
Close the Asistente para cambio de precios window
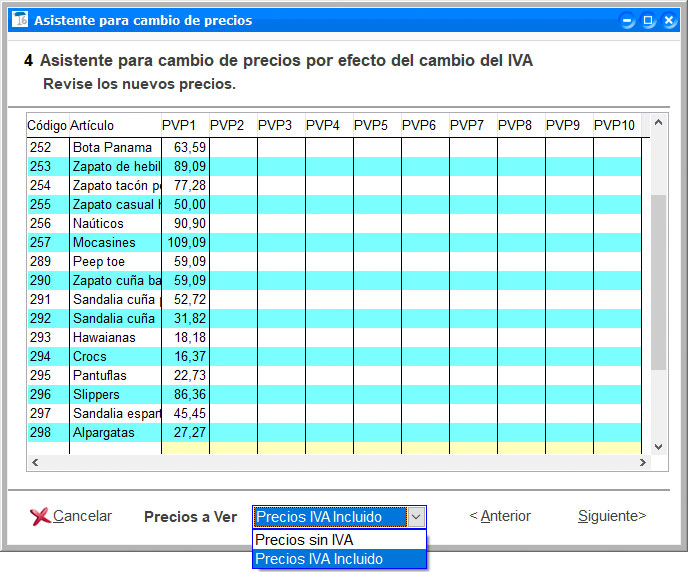click(x=669, y=20)
